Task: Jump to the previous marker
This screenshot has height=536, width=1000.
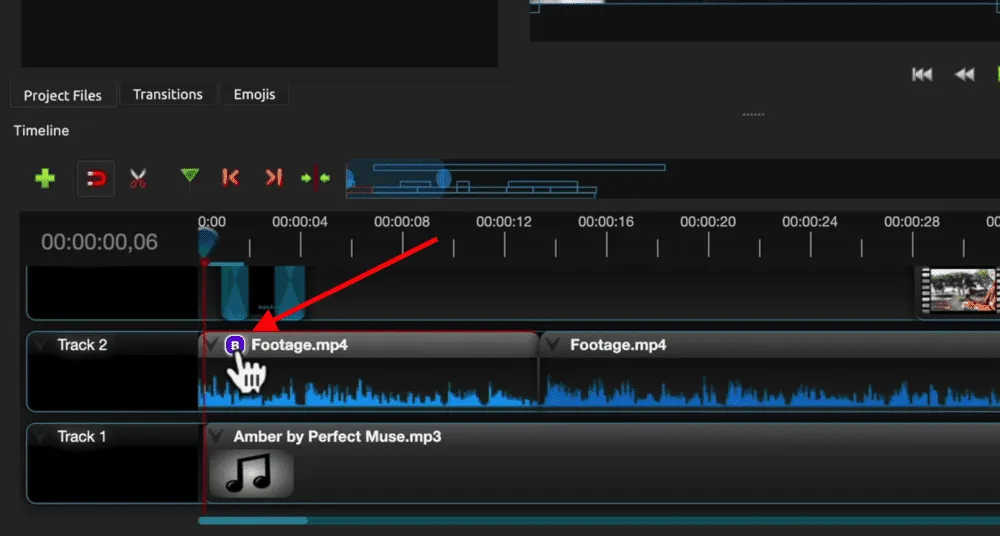Action: pyautogui.click(x=230, y=178)
